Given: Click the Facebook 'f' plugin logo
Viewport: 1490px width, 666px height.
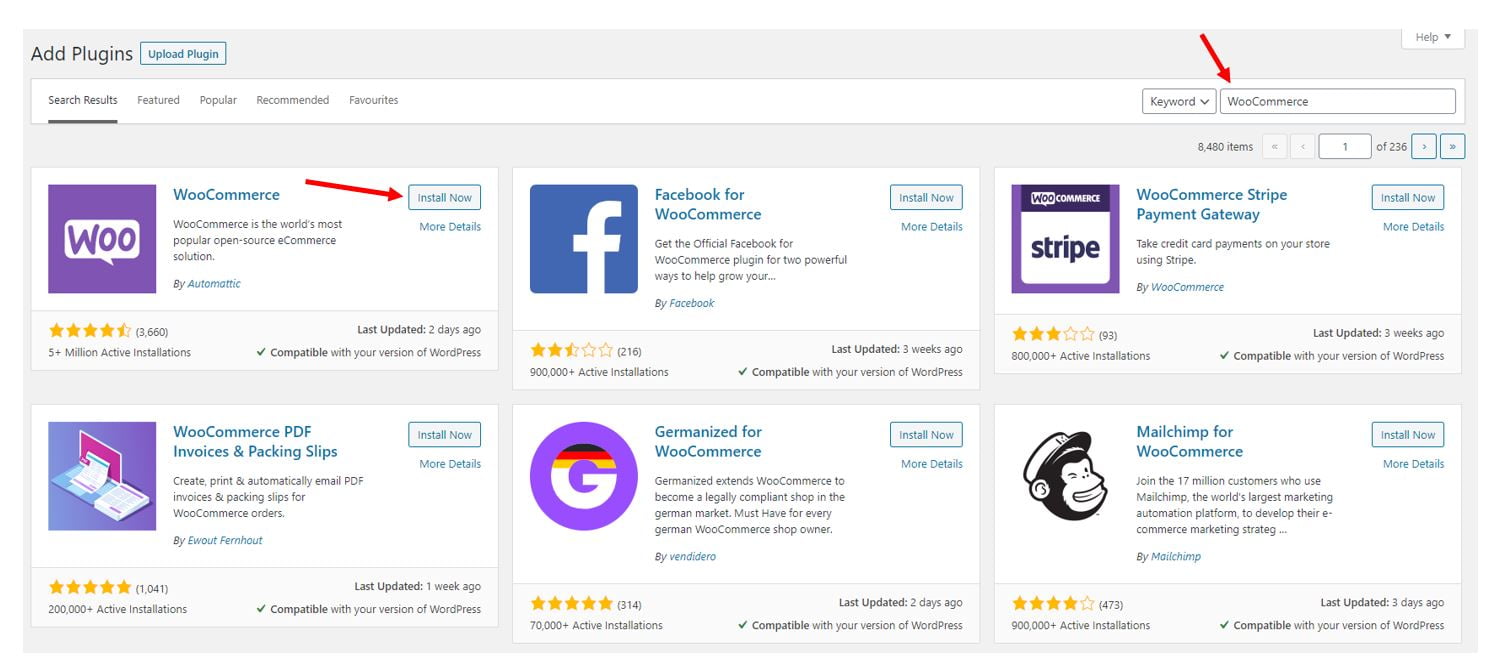Looking at the screenshot, I should pyautogui.click(x=583, y=239).
